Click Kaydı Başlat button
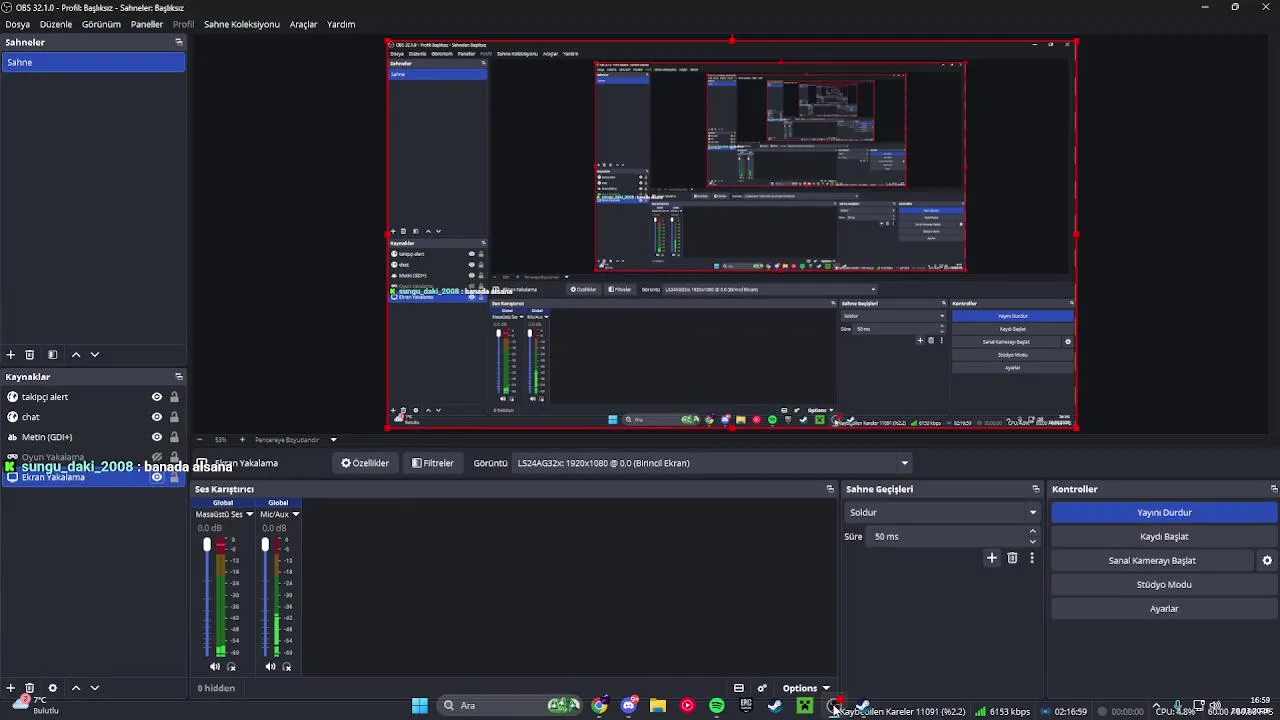The height and width of the screenshot is (720, 1280). point(1164,536)
